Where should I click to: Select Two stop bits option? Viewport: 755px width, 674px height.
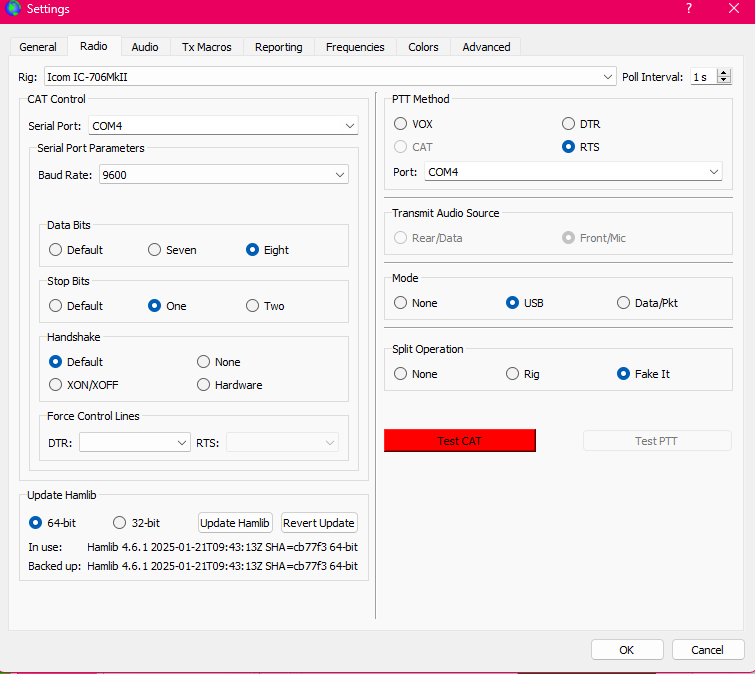[x=253, y=306]
